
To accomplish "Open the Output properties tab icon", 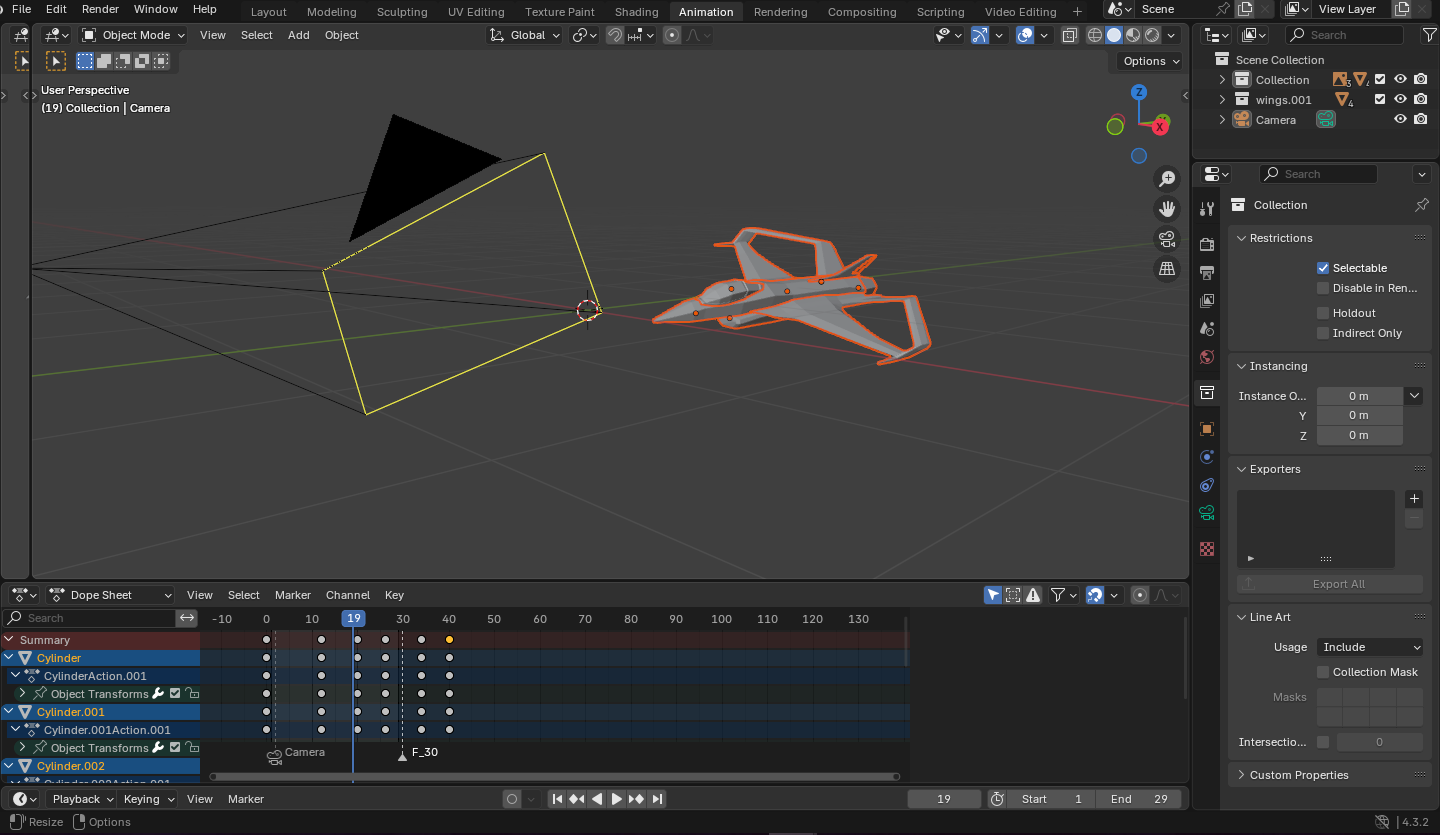I will (1207, 273).
